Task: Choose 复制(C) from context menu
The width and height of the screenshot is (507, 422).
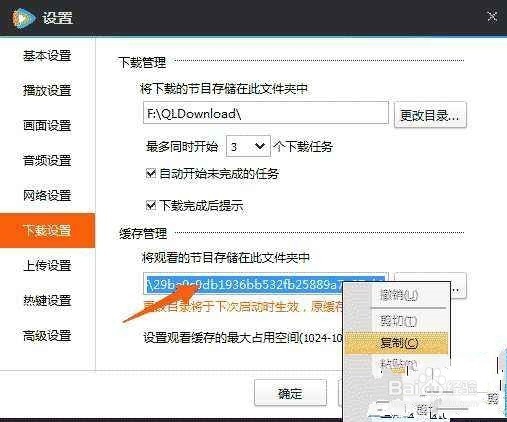Action: coord(396,343)
